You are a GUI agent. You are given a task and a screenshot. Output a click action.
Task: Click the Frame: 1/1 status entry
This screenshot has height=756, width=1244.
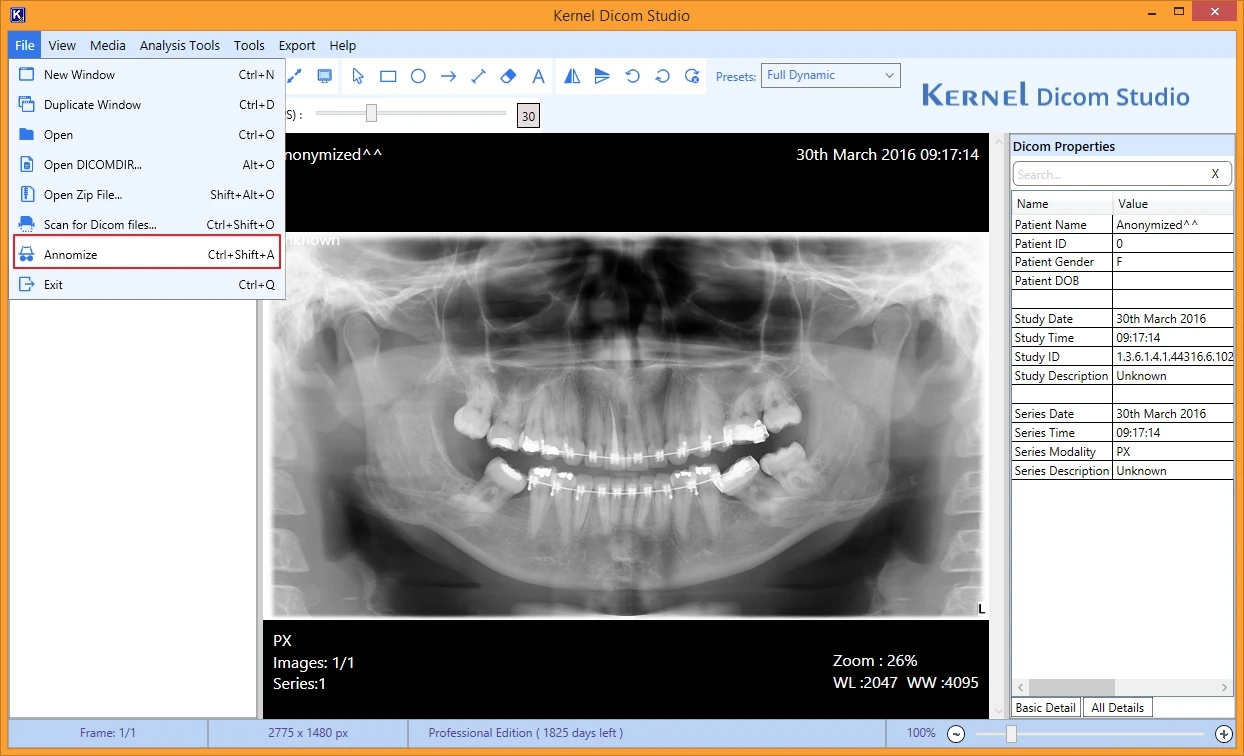tap(107, 733)
